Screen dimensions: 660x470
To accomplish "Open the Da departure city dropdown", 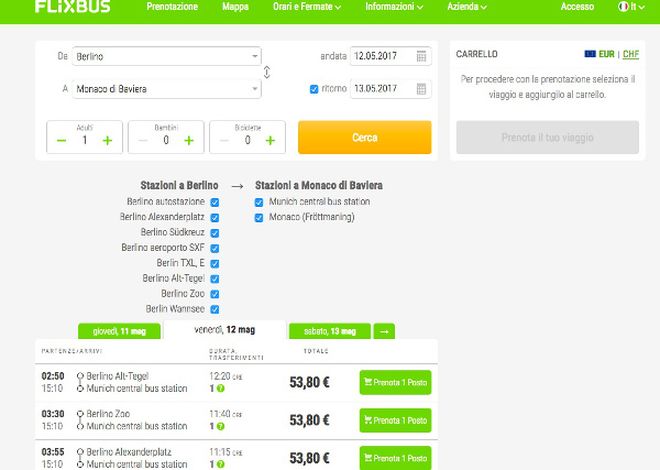I will point(167,56).
